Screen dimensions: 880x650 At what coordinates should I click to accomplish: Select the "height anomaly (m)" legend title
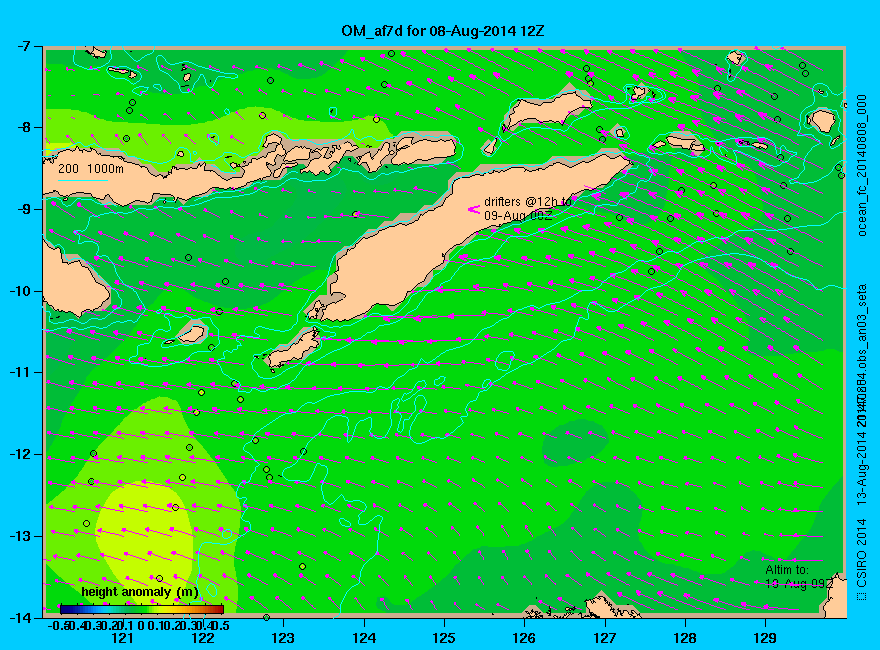coord(140,592)
